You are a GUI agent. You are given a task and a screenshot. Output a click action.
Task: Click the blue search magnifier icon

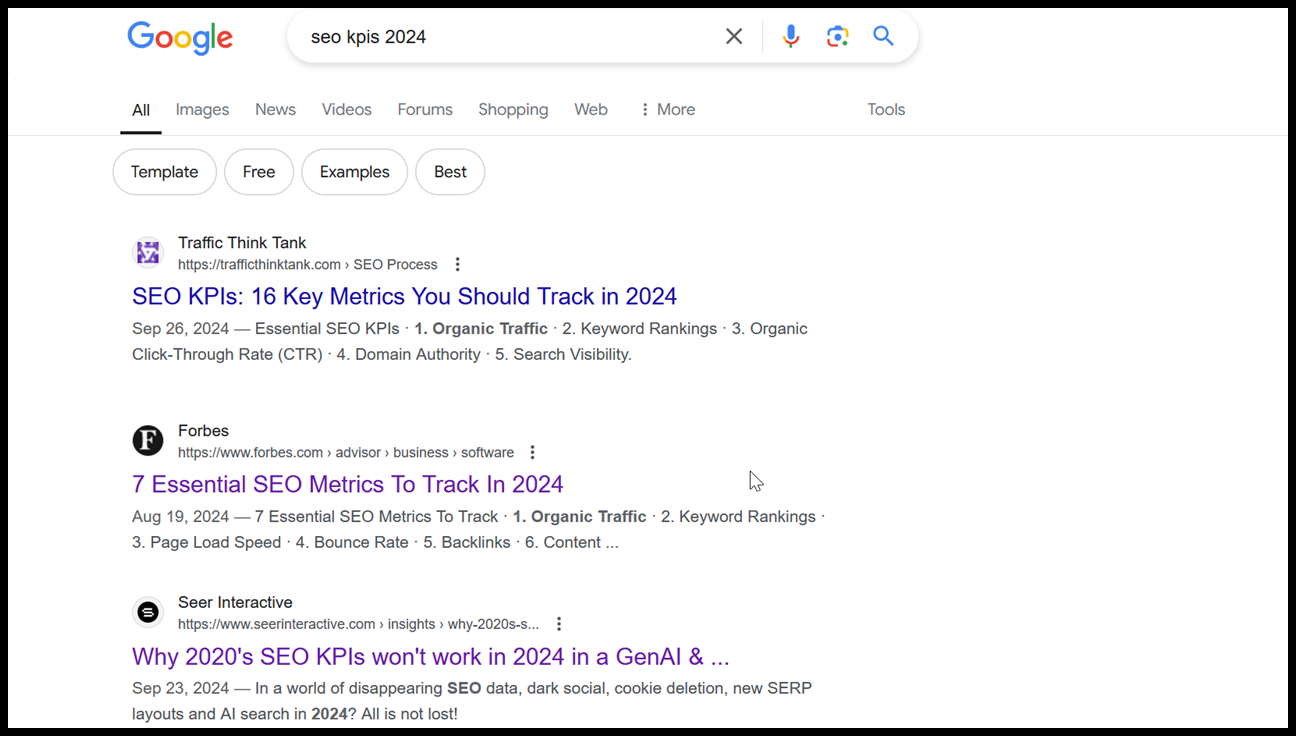(x=883, y=37)
